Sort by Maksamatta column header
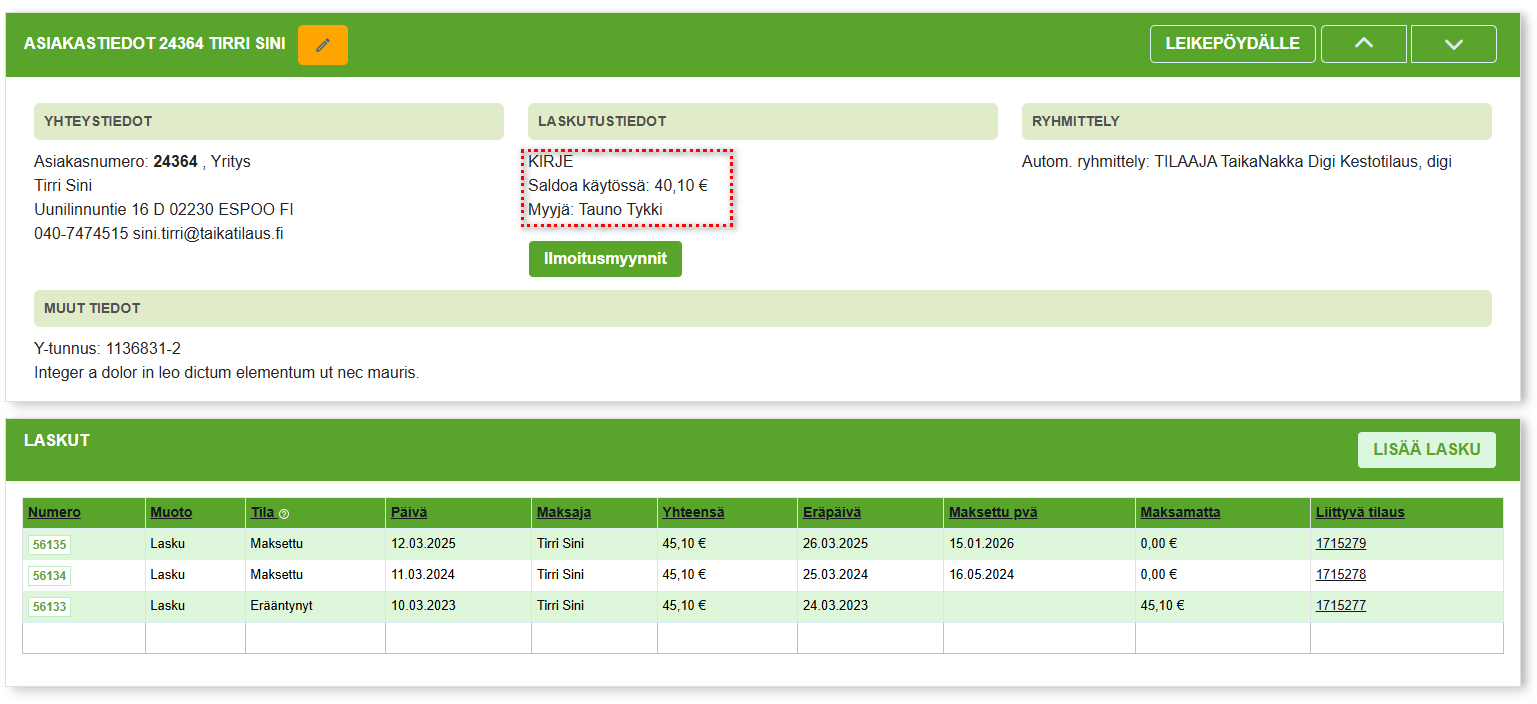The image size is (1537, 704). tap(1180, 513)
